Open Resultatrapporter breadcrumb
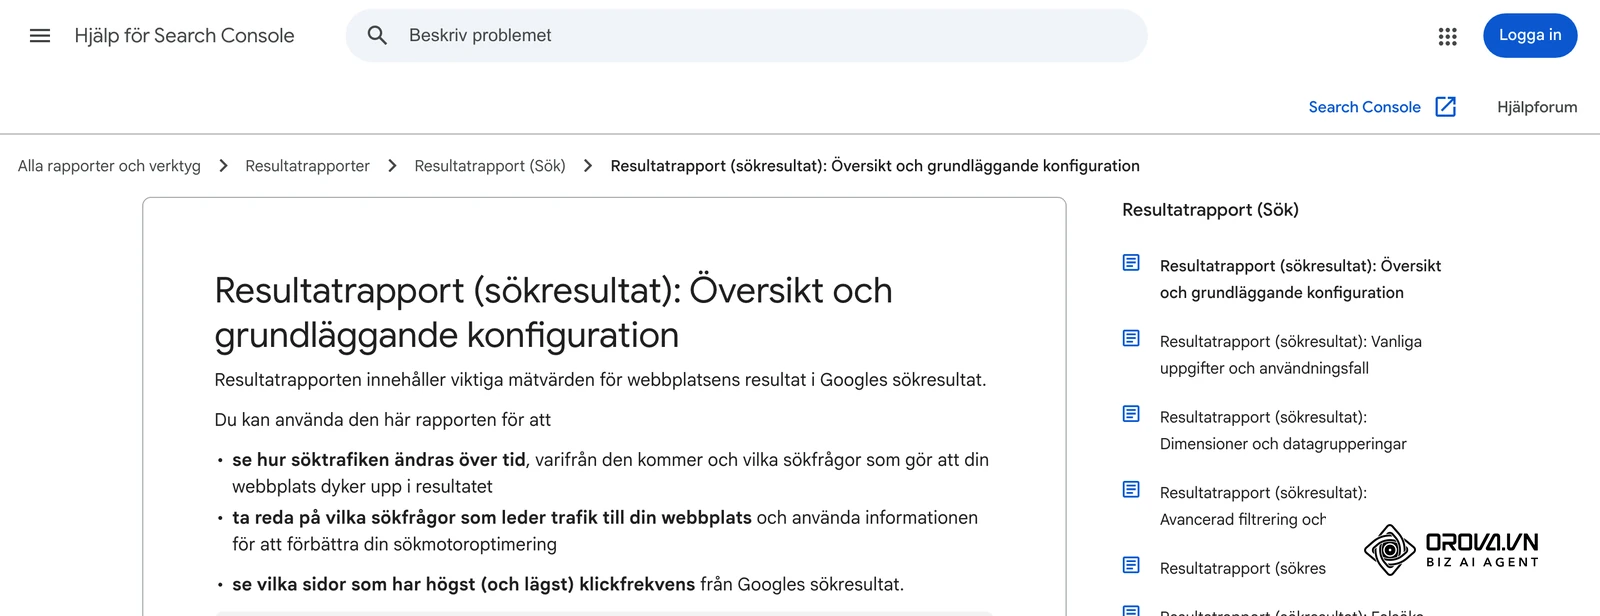 coord(307,166)
